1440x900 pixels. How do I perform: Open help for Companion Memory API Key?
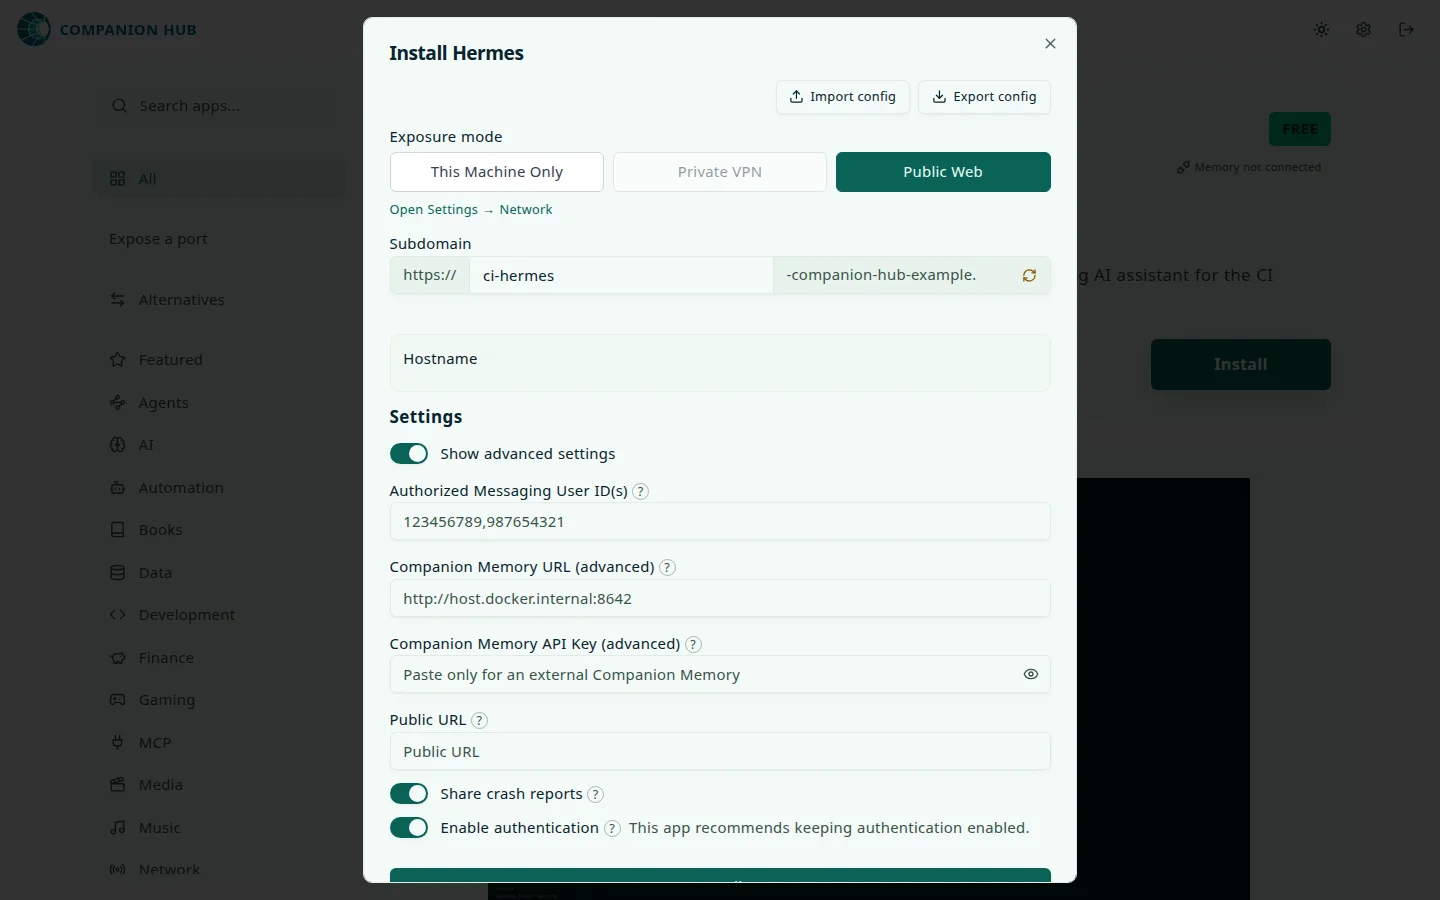[693, 645]
